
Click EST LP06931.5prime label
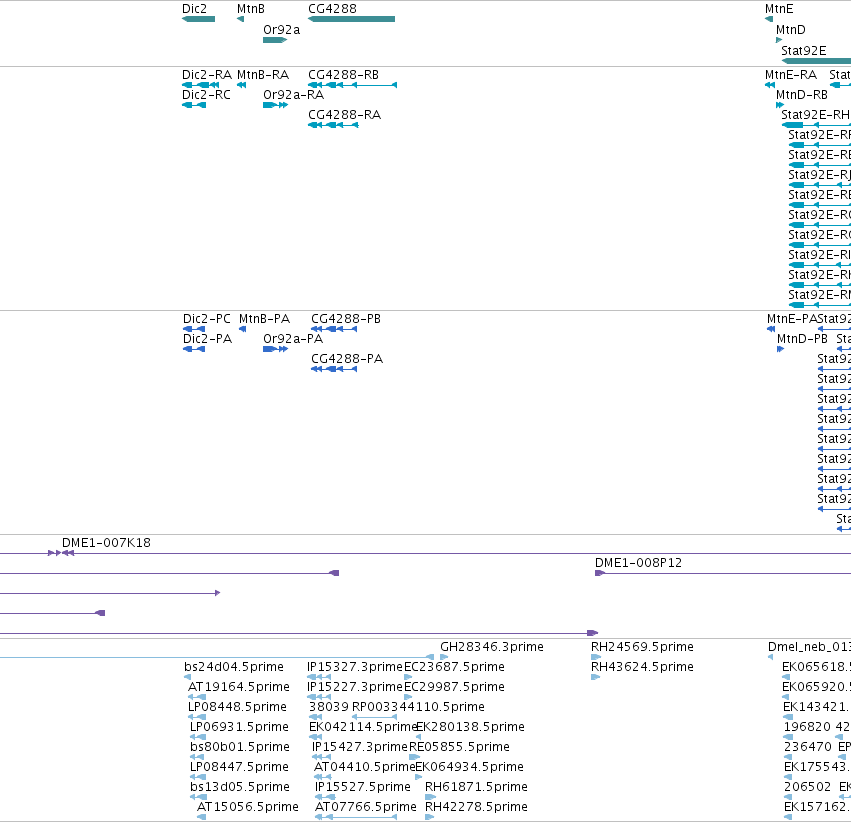[x=239, y=727]
